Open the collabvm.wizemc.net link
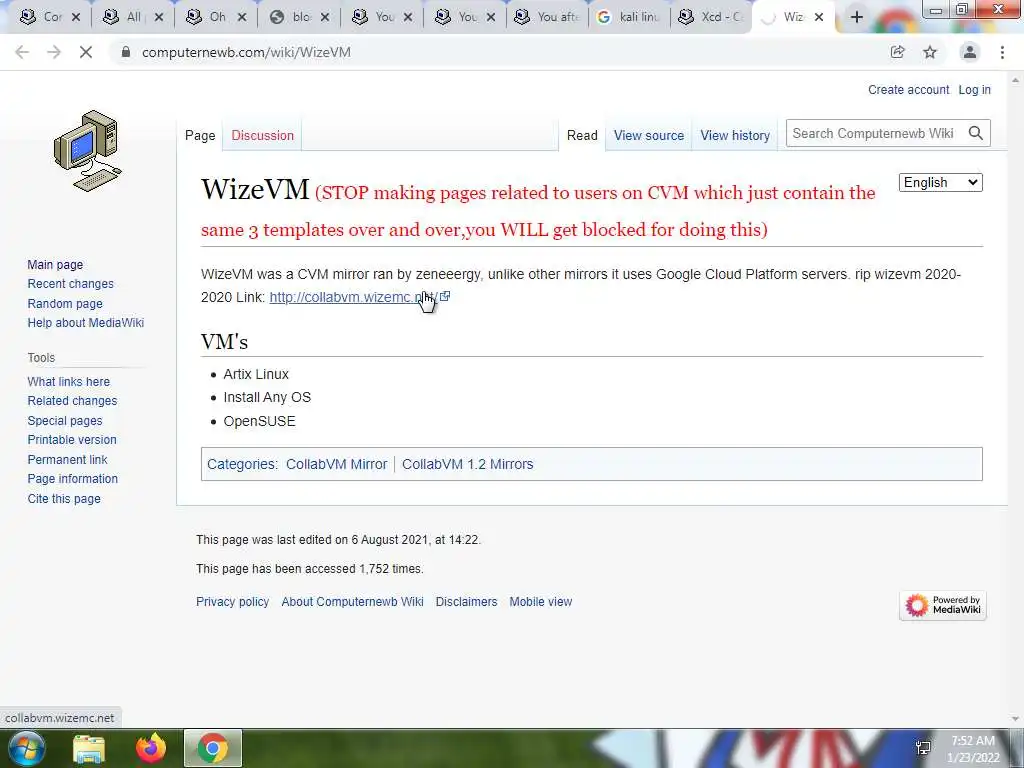1024x768 pixels. coord(354,297)
